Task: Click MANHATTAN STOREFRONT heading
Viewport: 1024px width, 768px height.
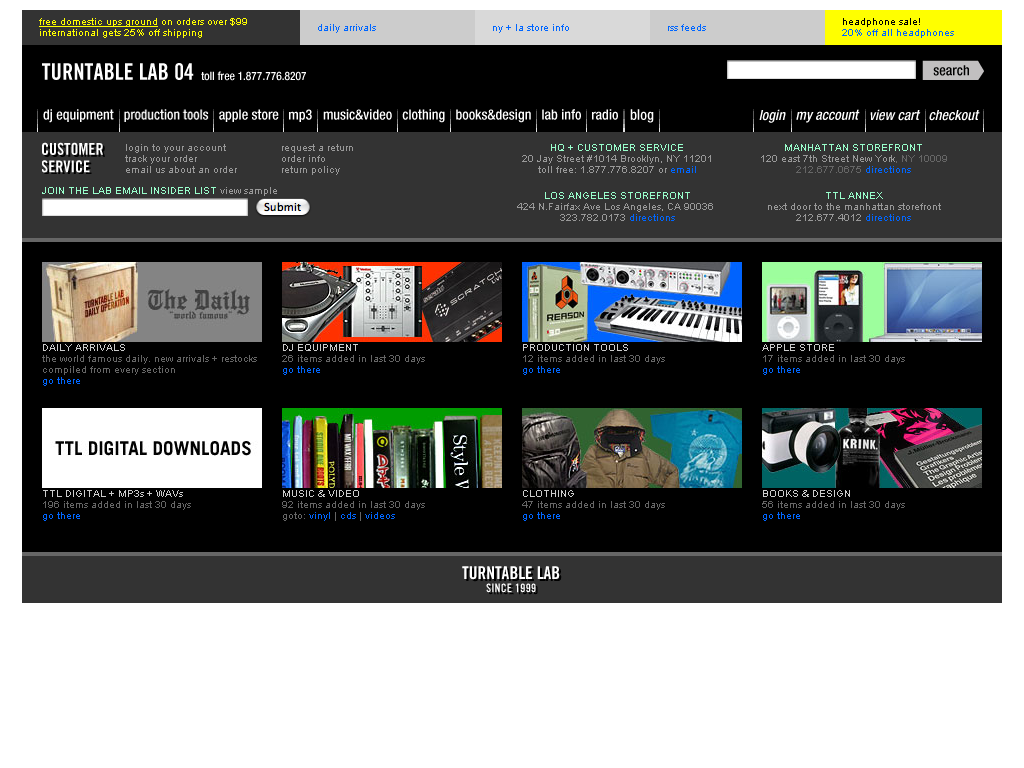Action: (853, 148)
